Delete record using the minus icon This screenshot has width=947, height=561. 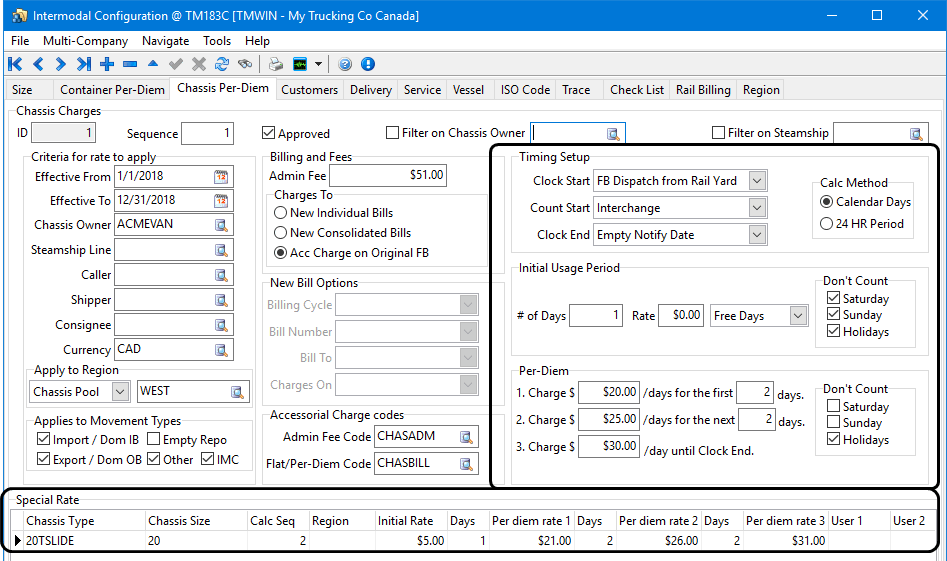(x=130, y=64)
